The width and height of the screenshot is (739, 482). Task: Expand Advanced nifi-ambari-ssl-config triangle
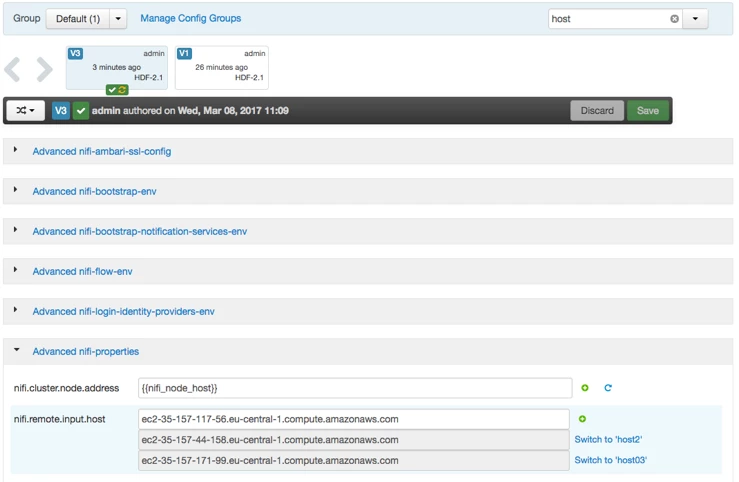click(x=16, y=149)
